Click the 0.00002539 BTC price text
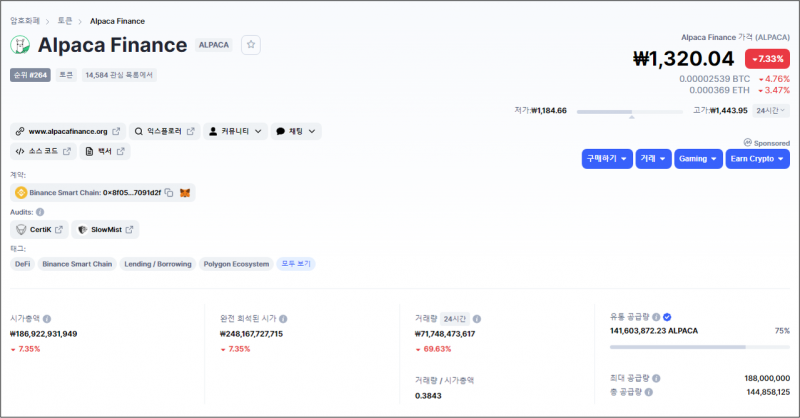 (714, 79)
